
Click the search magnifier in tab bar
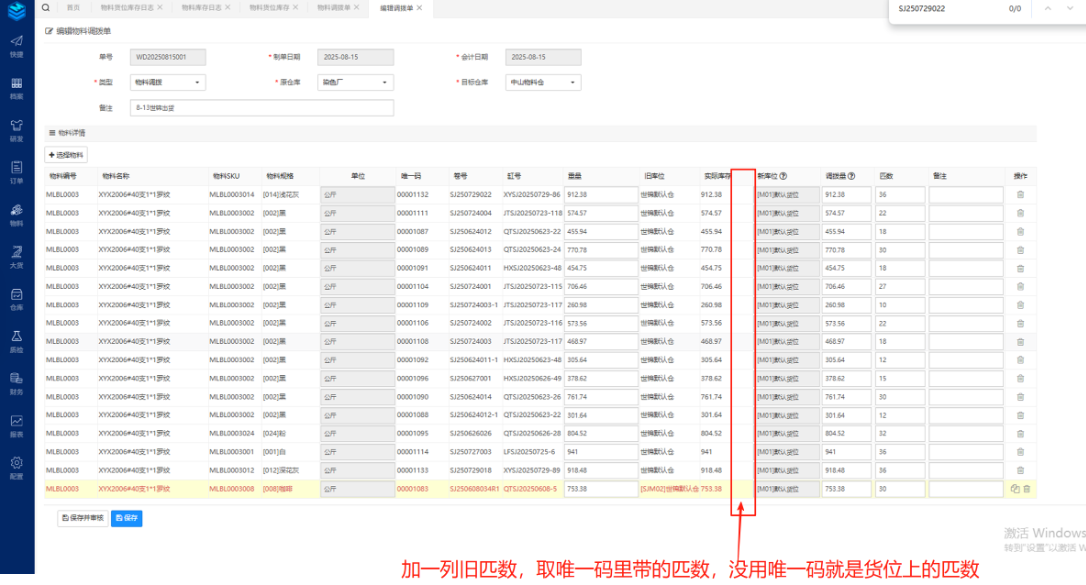click(x=47, y=8)
